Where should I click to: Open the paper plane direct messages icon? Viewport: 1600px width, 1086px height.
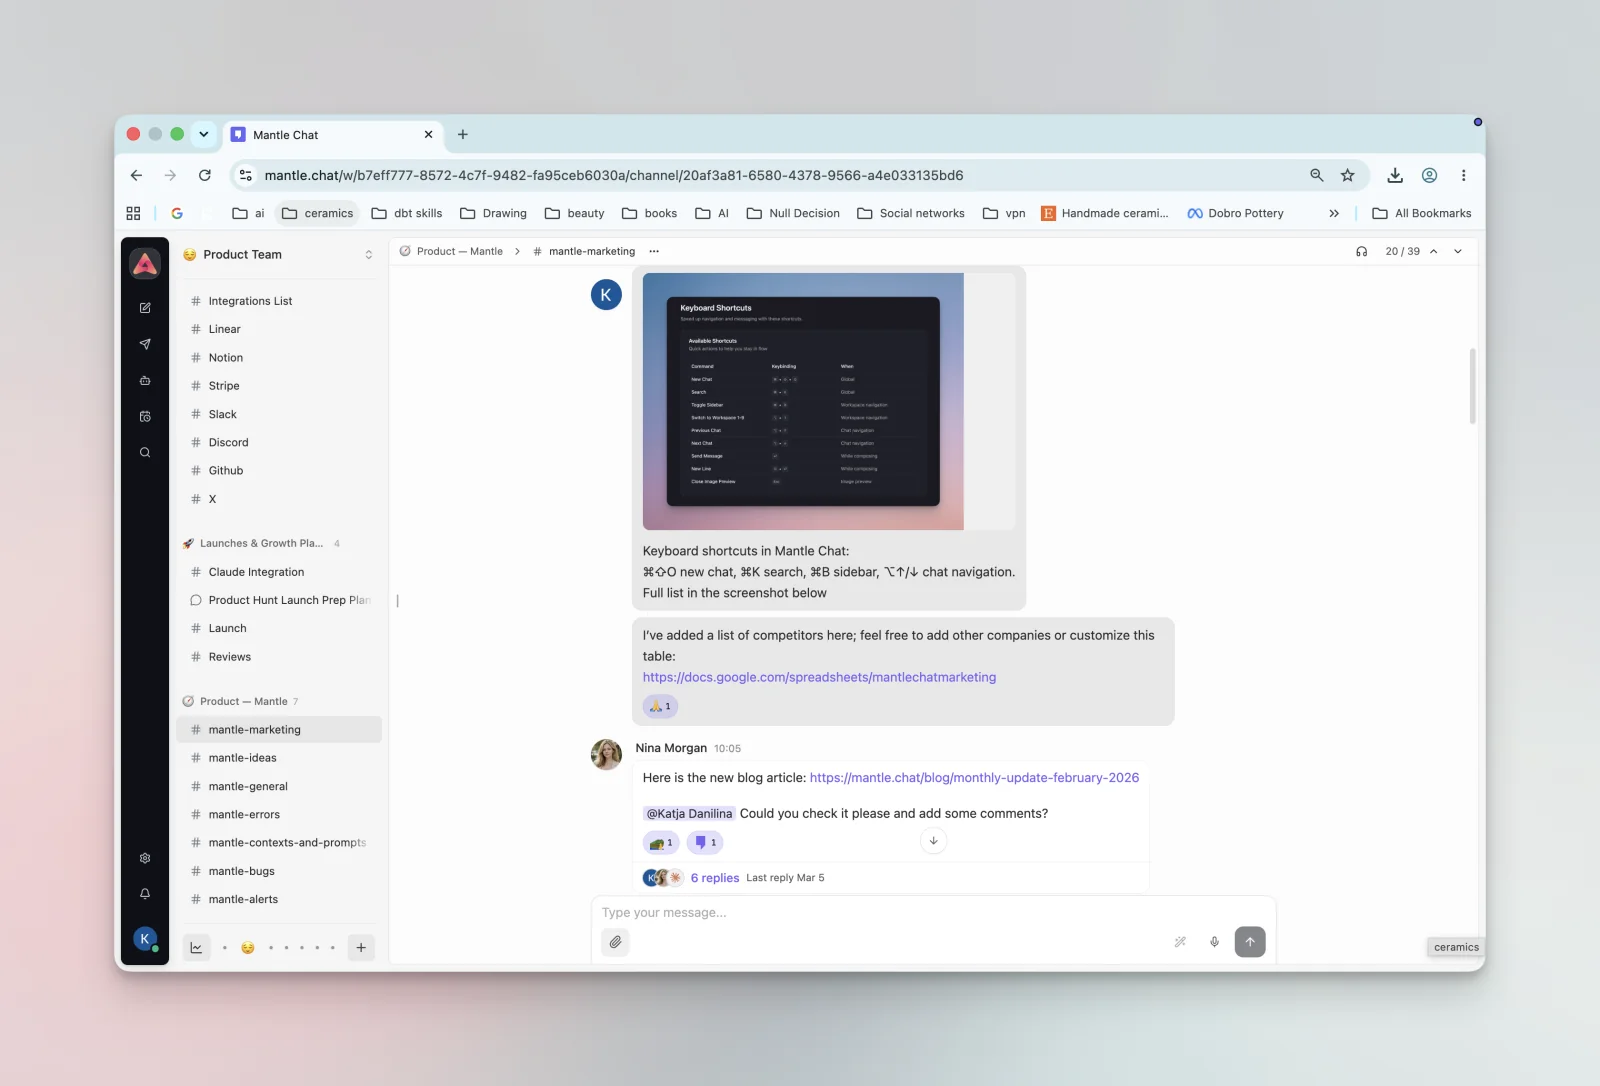click(x=145, y=344)
